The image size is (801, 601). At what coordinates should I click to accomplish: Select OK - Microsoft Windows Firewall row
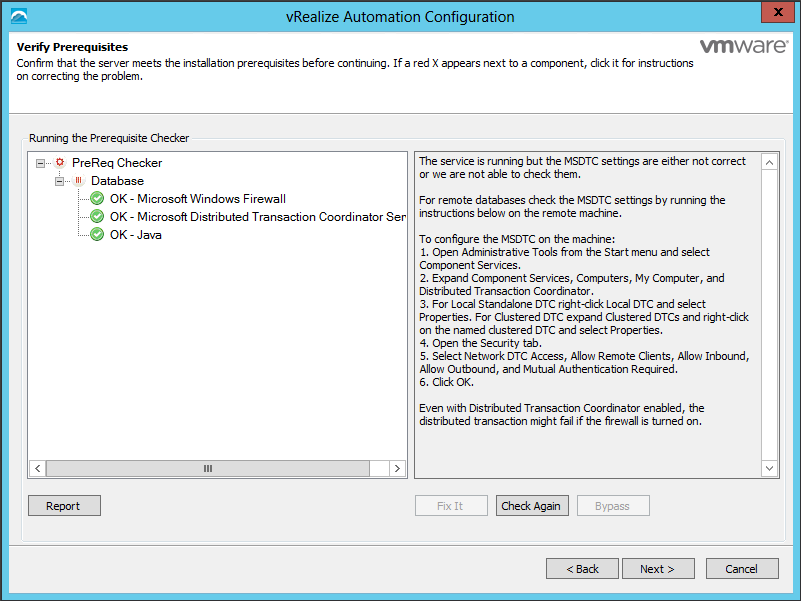(x=198, y=198)
